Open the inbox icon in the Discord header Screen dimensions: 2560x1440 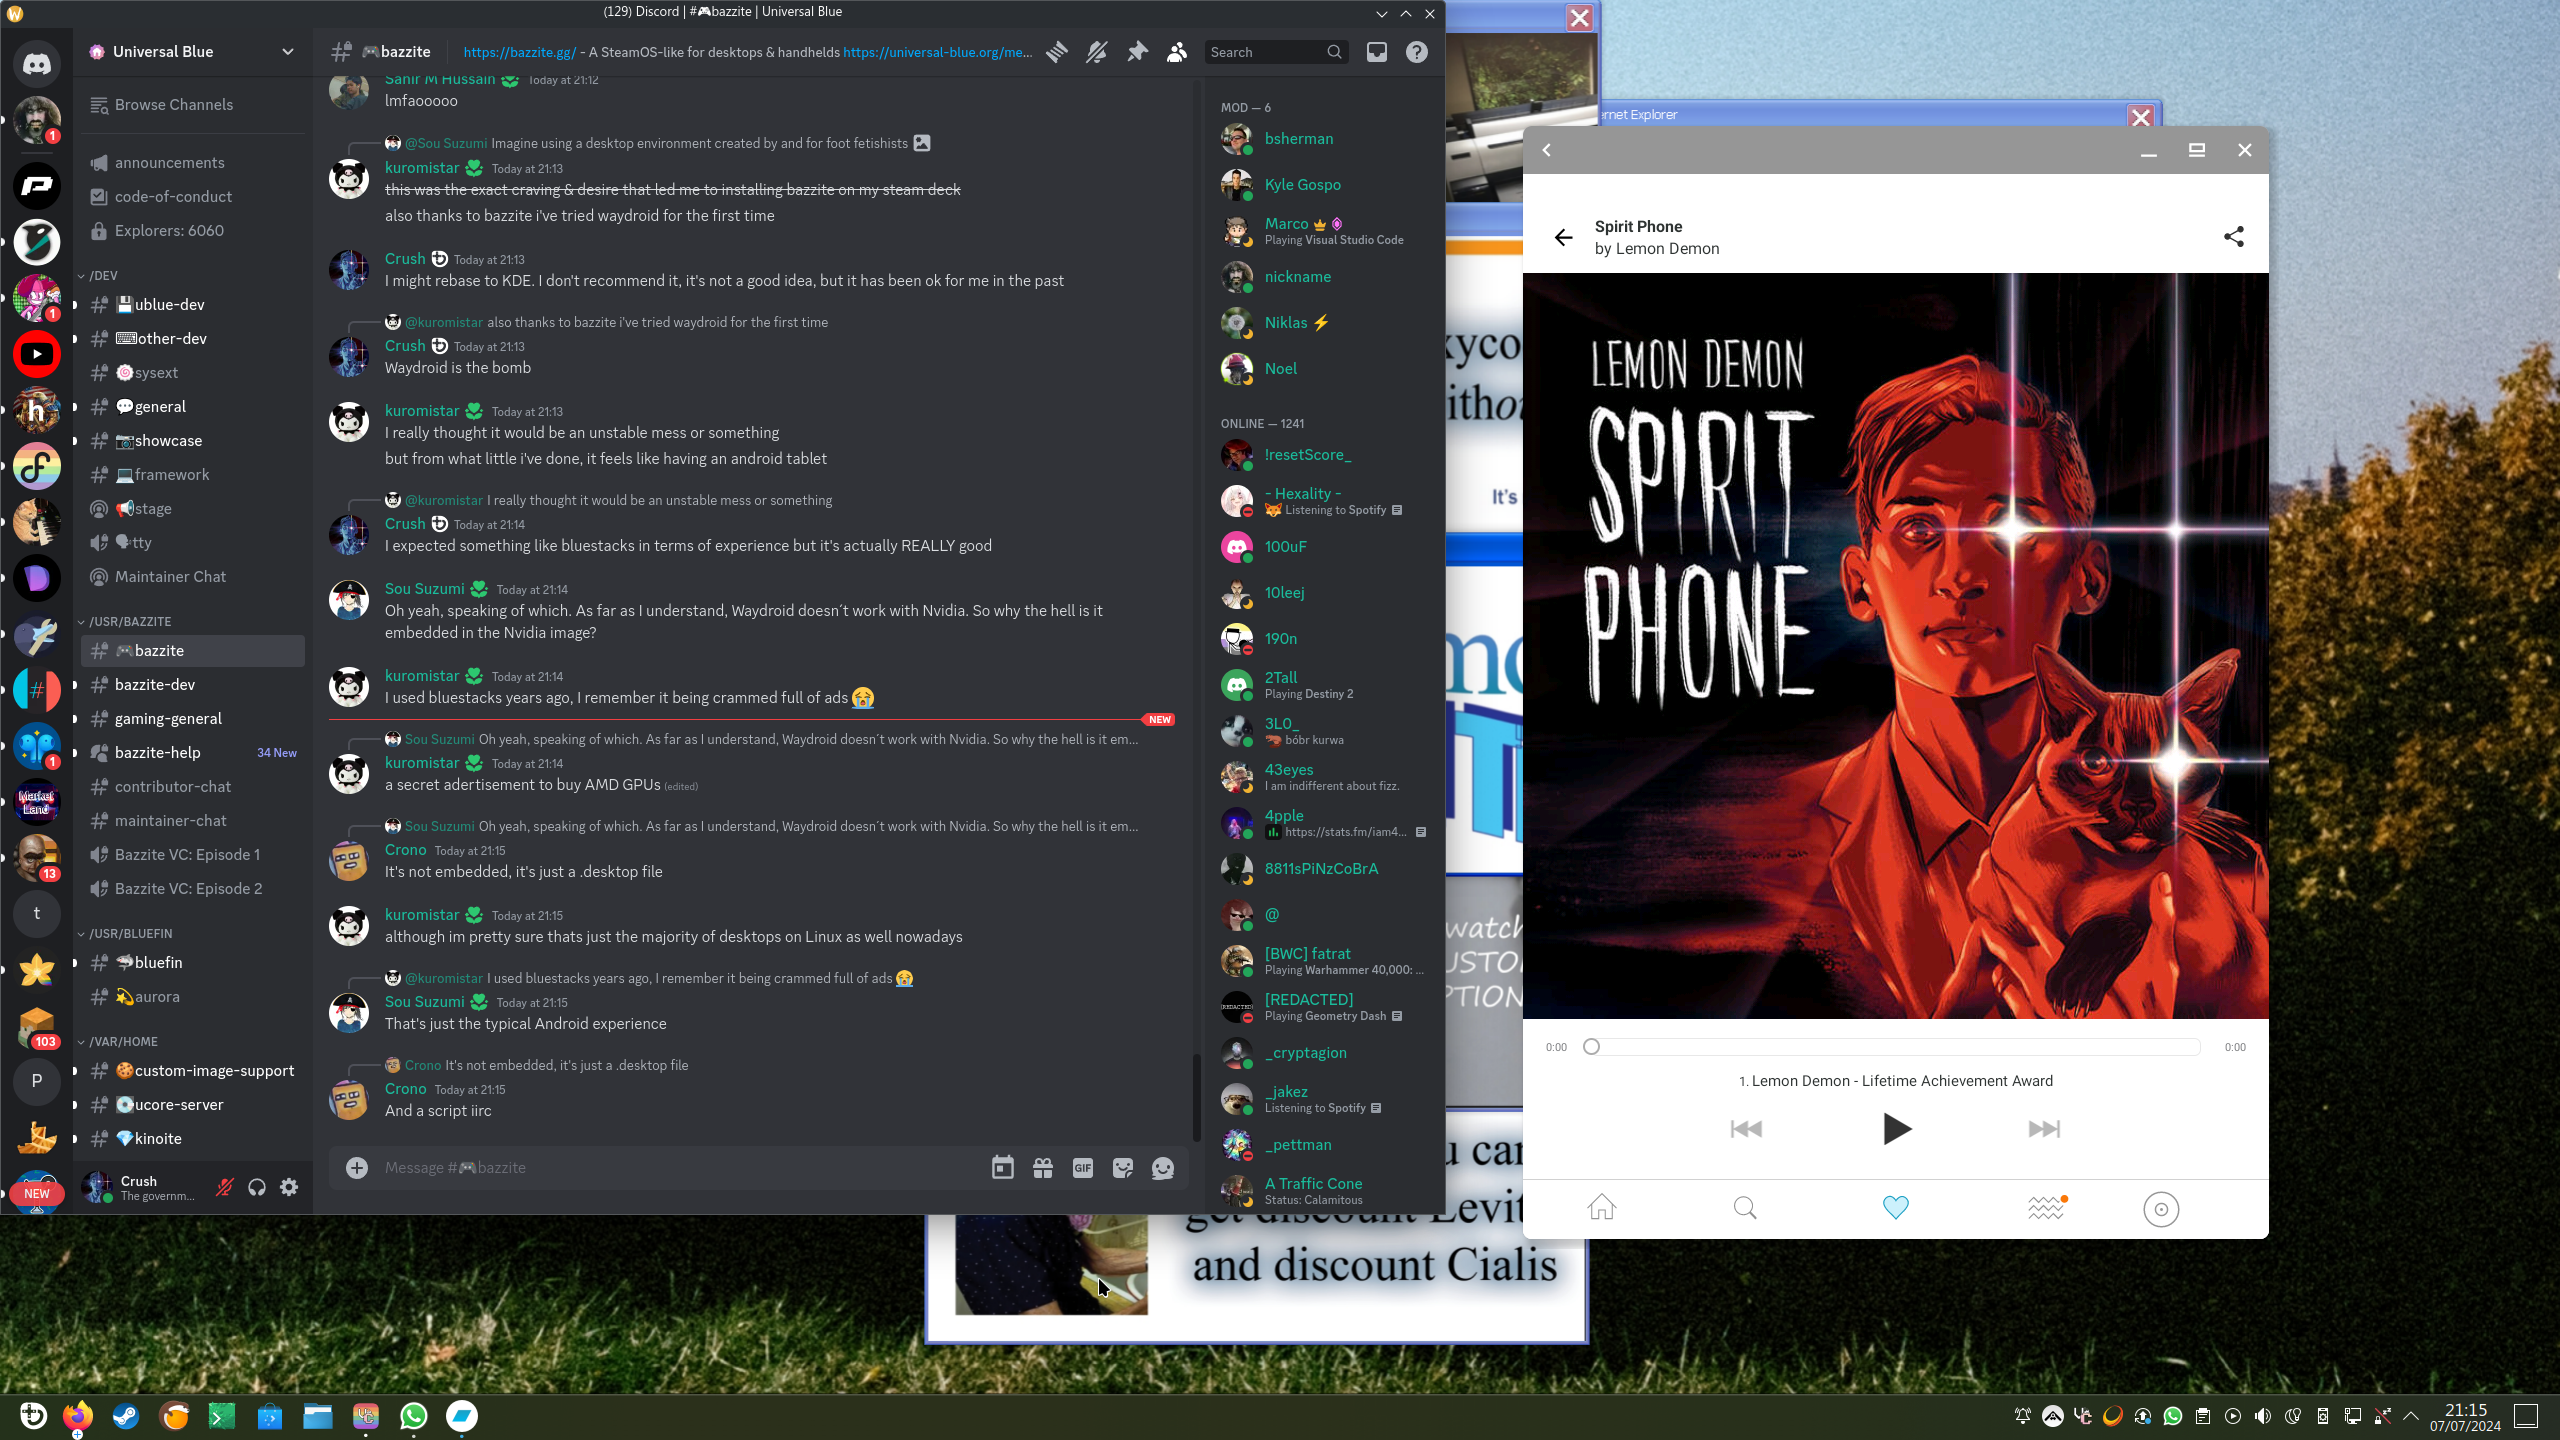(x=1377, y=52)
